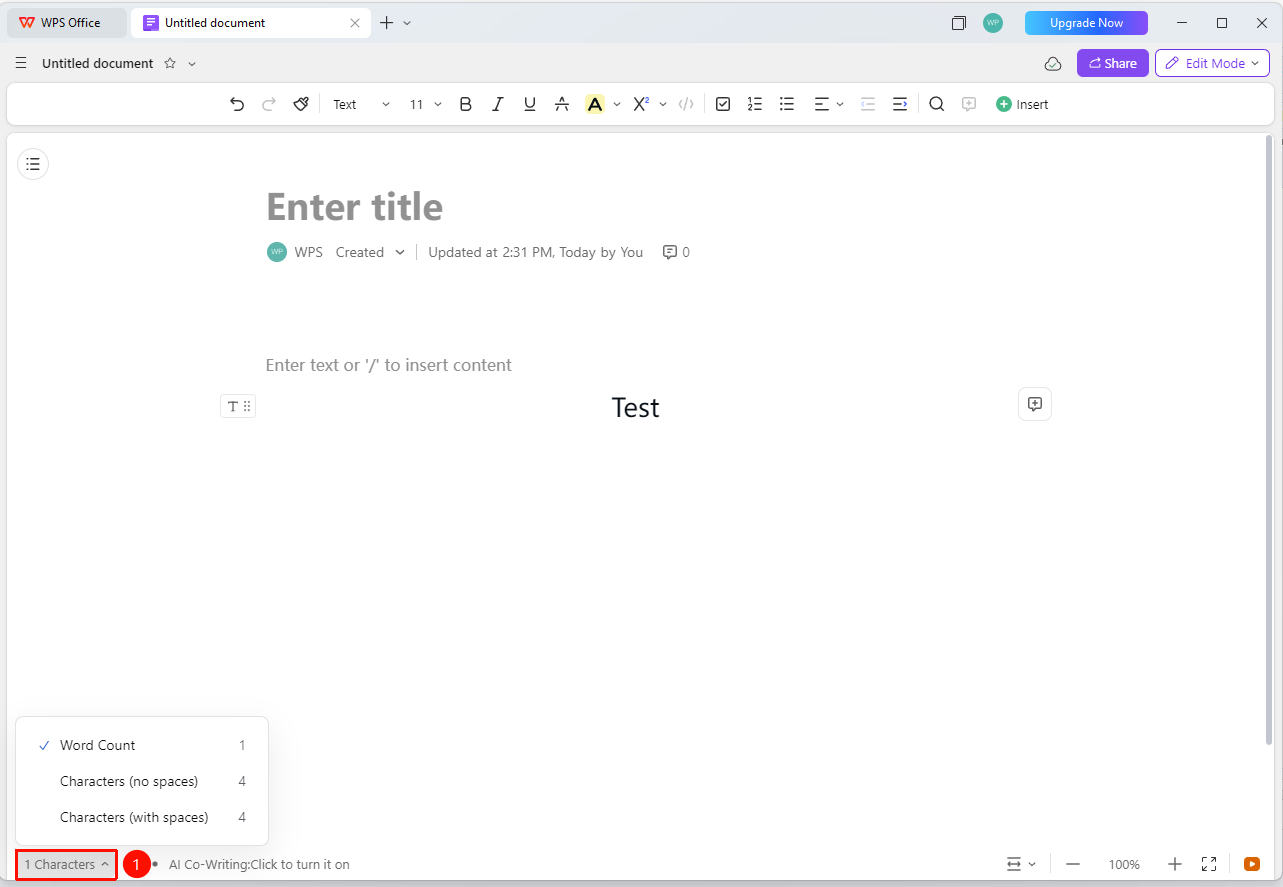Select Characters (with spaces) option

click(x=142, y=817)
